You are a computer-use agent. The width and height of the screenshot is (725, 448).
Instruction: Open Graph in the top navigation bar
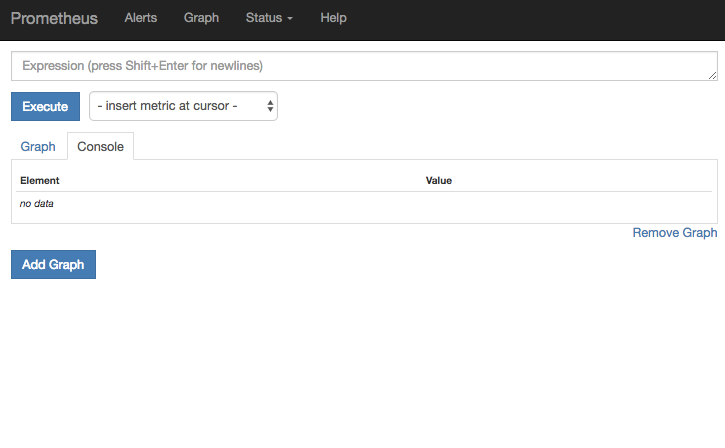[201, 18]
